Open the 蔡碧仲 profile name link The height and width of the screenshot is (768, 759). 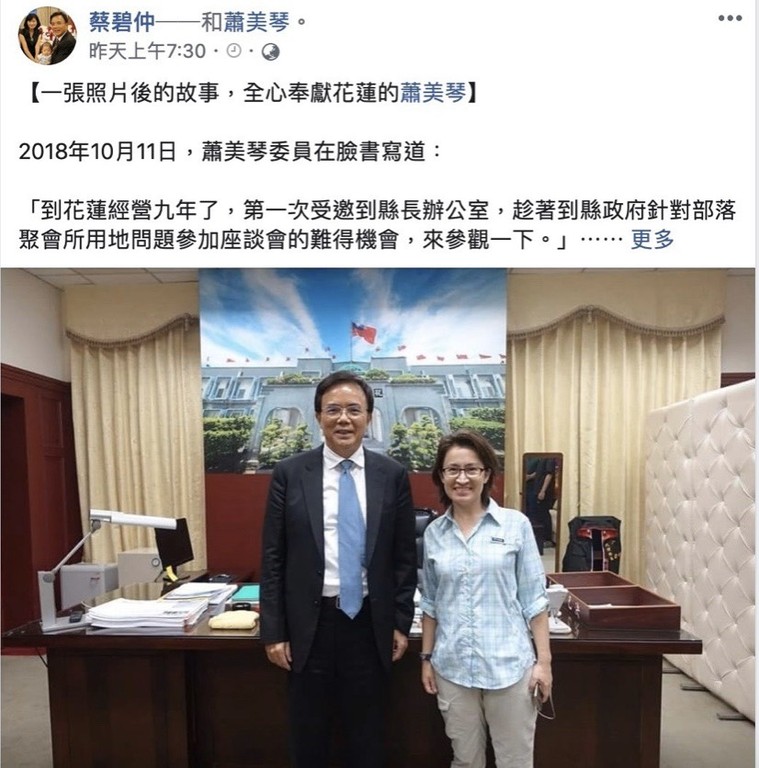[x=122, y=22]
